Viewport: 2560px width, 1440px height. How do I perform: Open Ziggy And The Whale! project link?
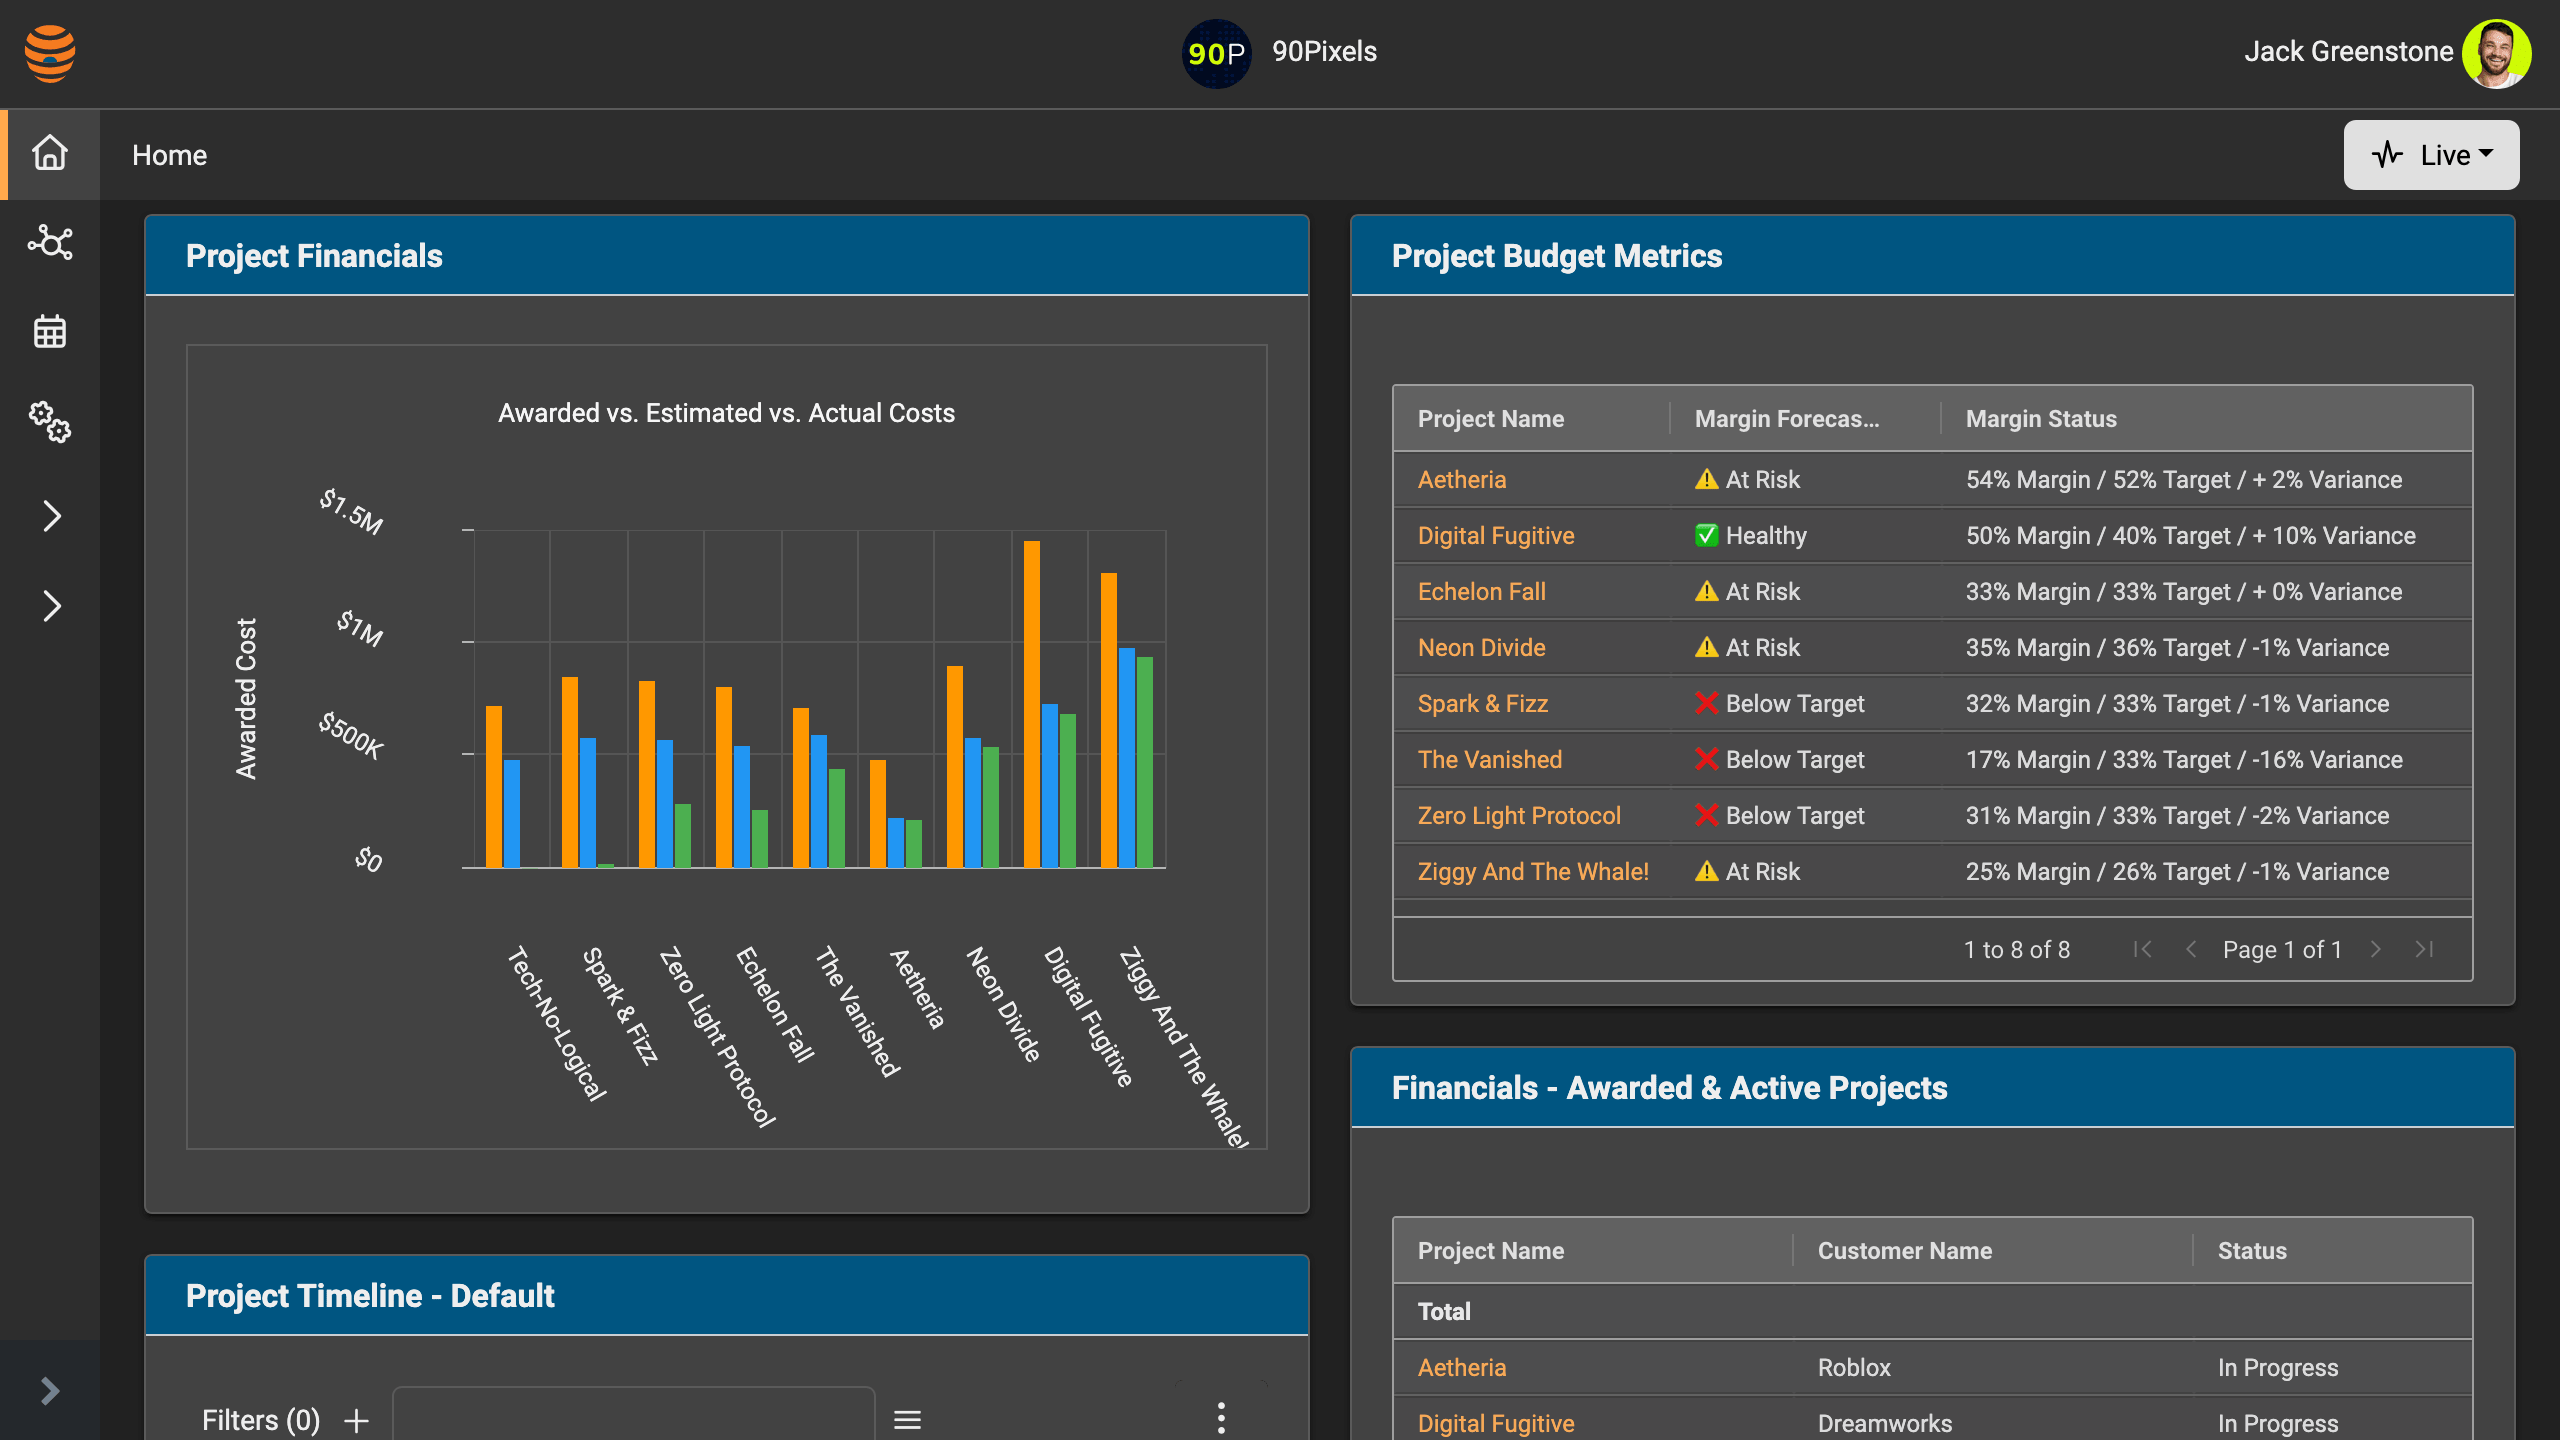tap(1533, 871)
